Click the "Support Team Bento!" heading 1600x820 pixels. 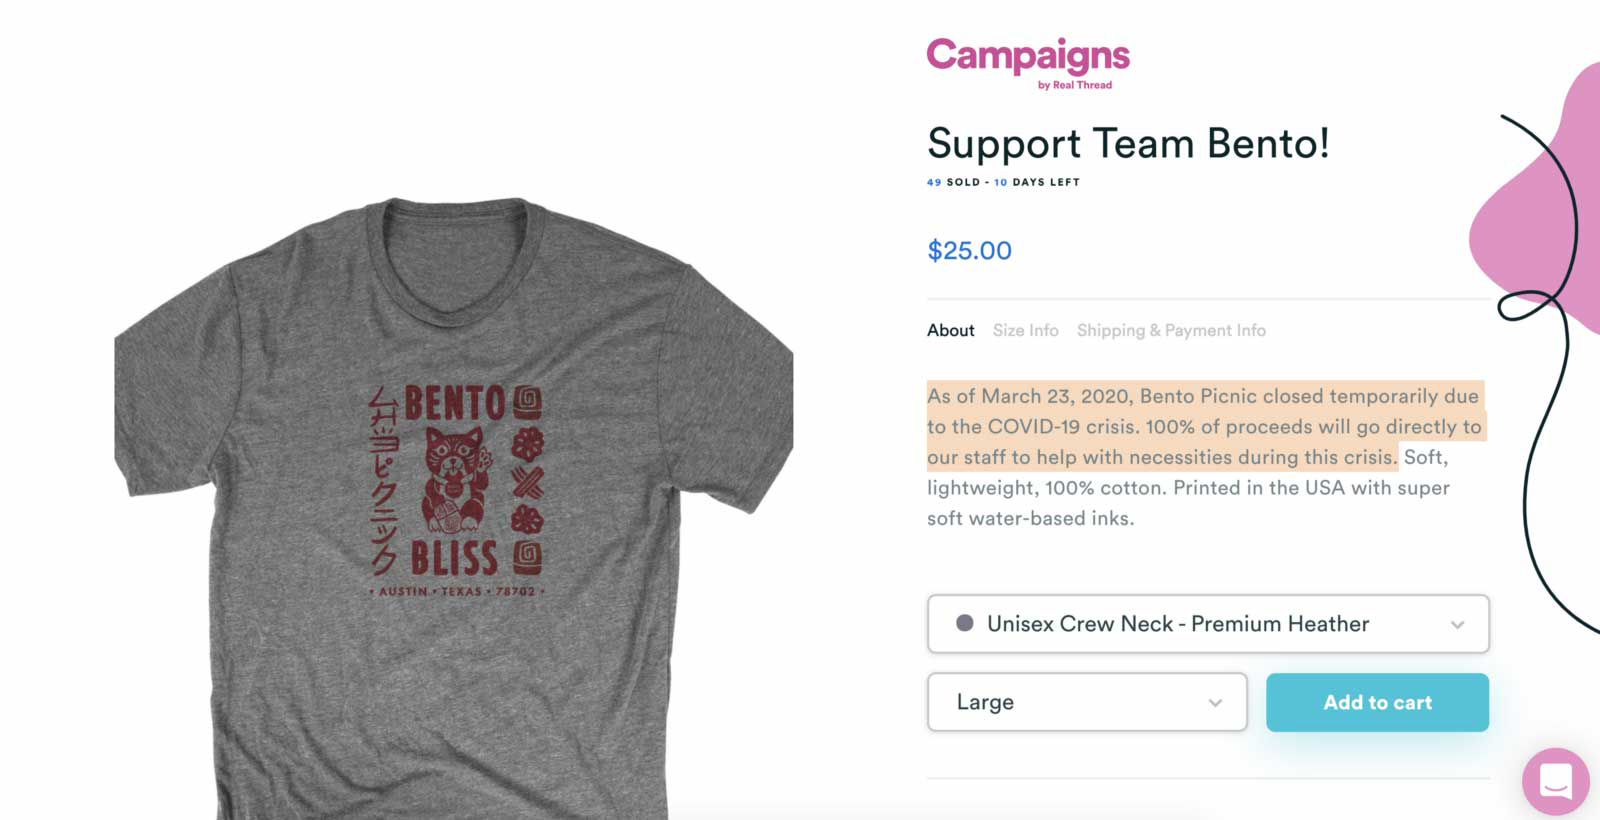pyautogui.click(x=1128, y=144)
